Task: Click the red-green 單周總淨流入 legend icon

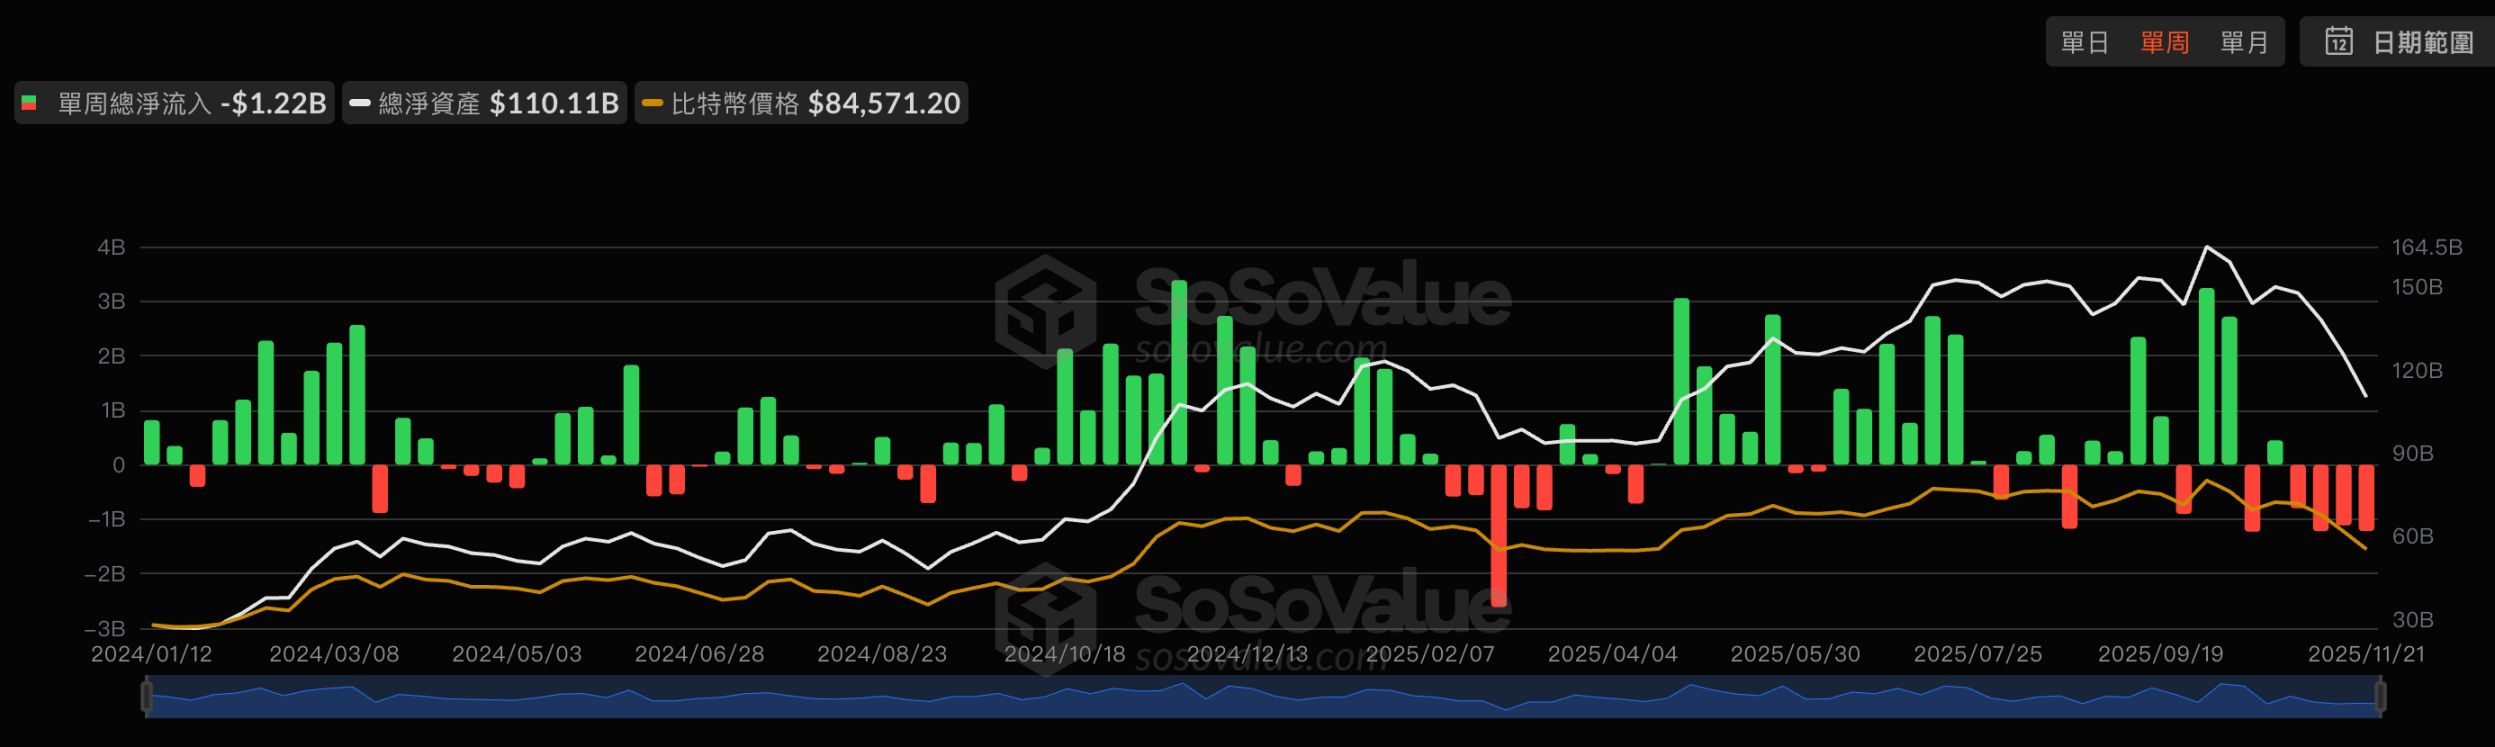Action: pyautogui.click(x=29, y=103)
